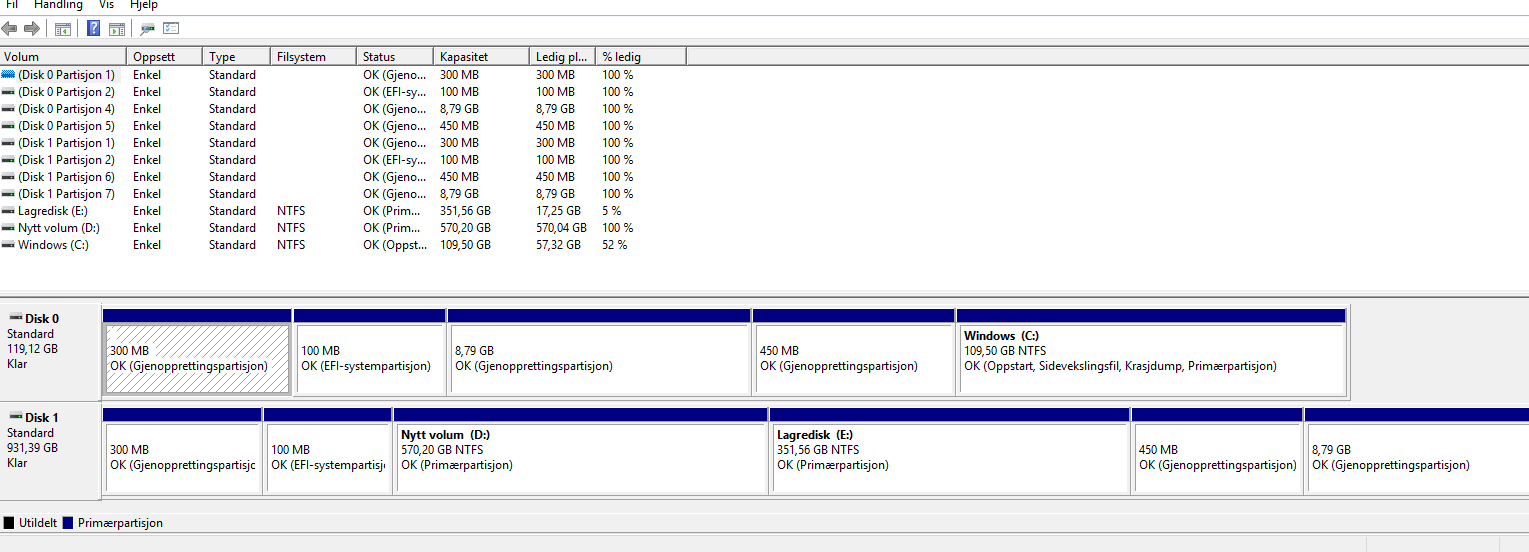The width and height of the screenshot is (1529, 552).
Task: Sort by the Type column header
Action: pyautogui.click(x=236, y=57)
